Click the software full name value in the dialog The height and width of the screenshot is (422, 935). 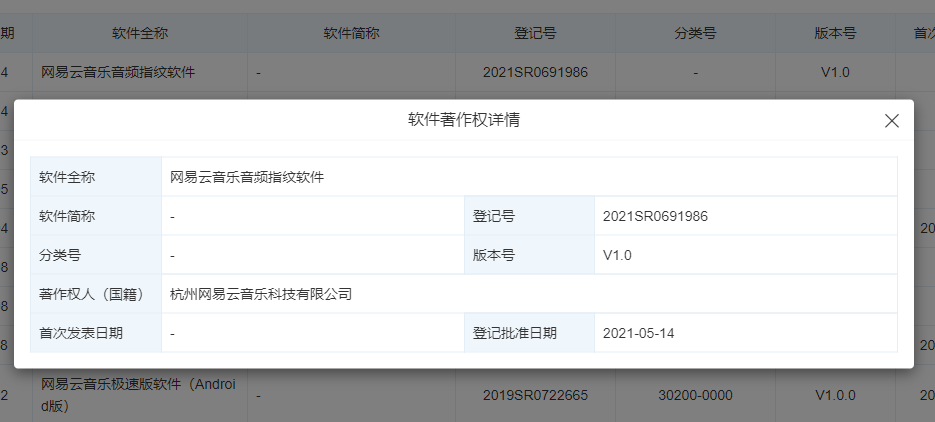pos(247,178)
